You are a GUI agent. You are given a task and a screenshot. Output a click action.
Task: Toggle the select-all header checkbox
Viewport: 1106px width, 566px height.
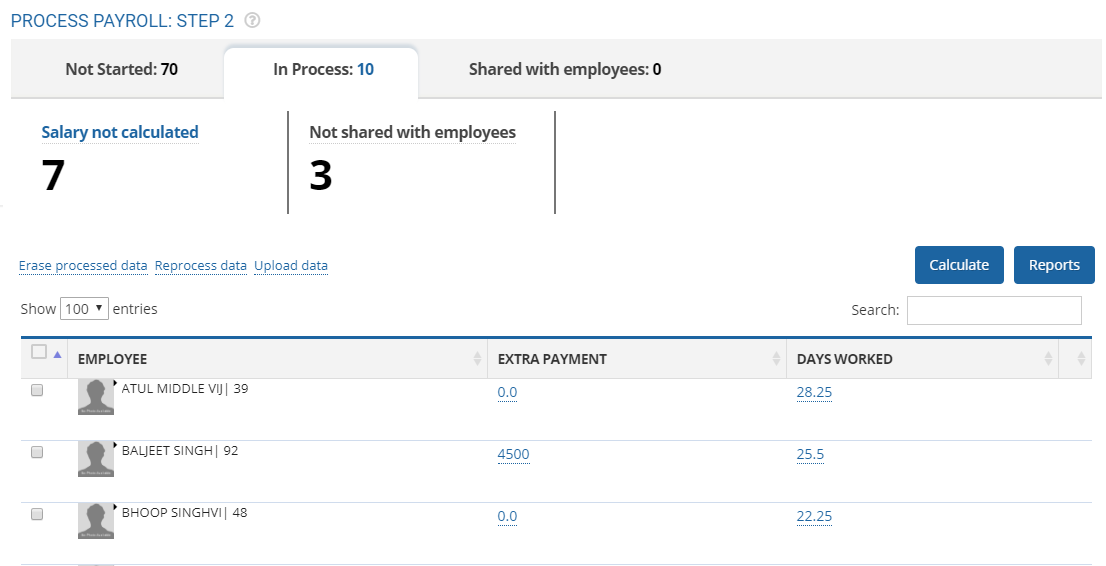(39, 352)
